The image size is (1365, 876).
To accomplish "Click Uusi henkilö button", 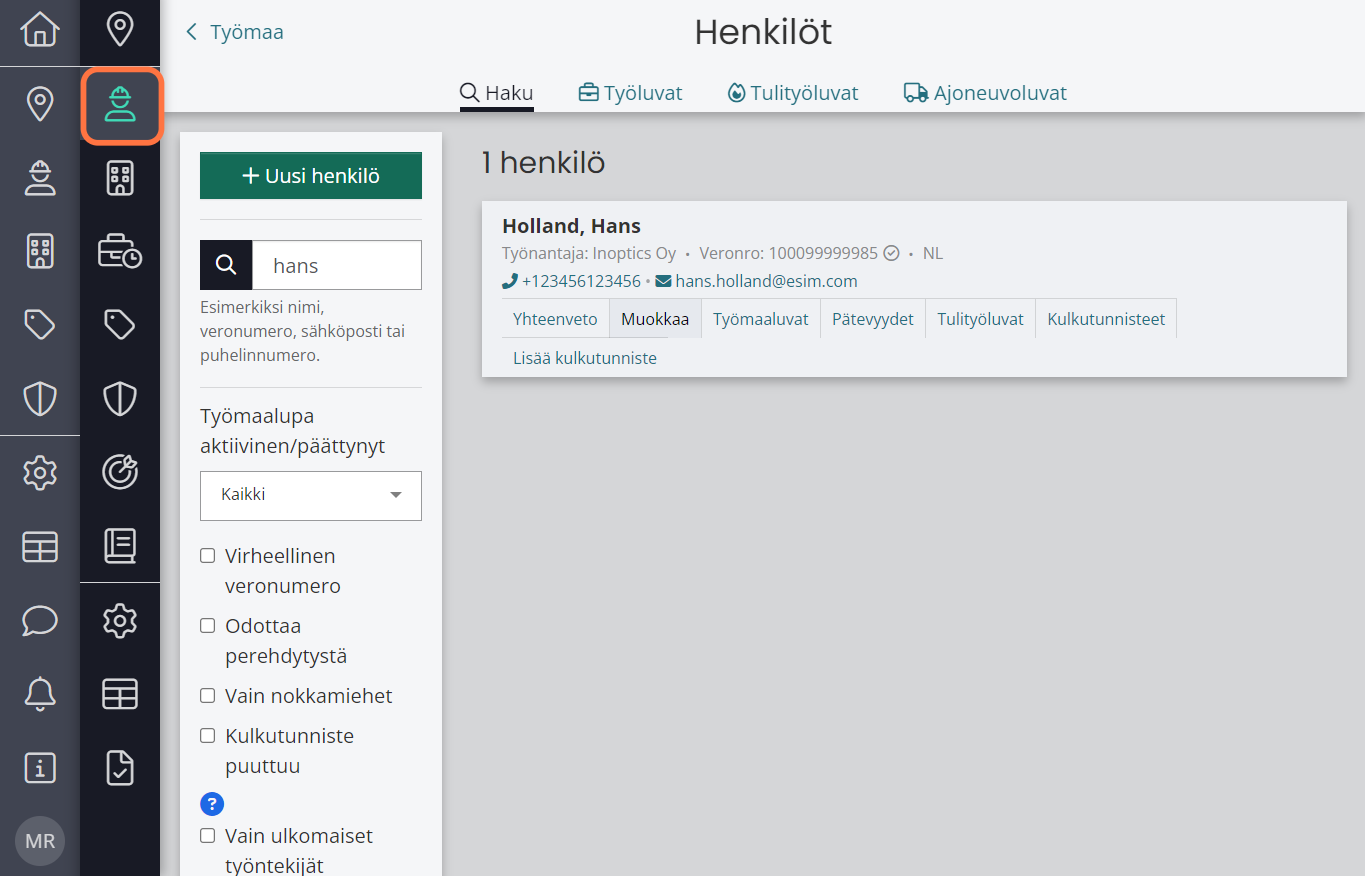I will tap(311, 176).
